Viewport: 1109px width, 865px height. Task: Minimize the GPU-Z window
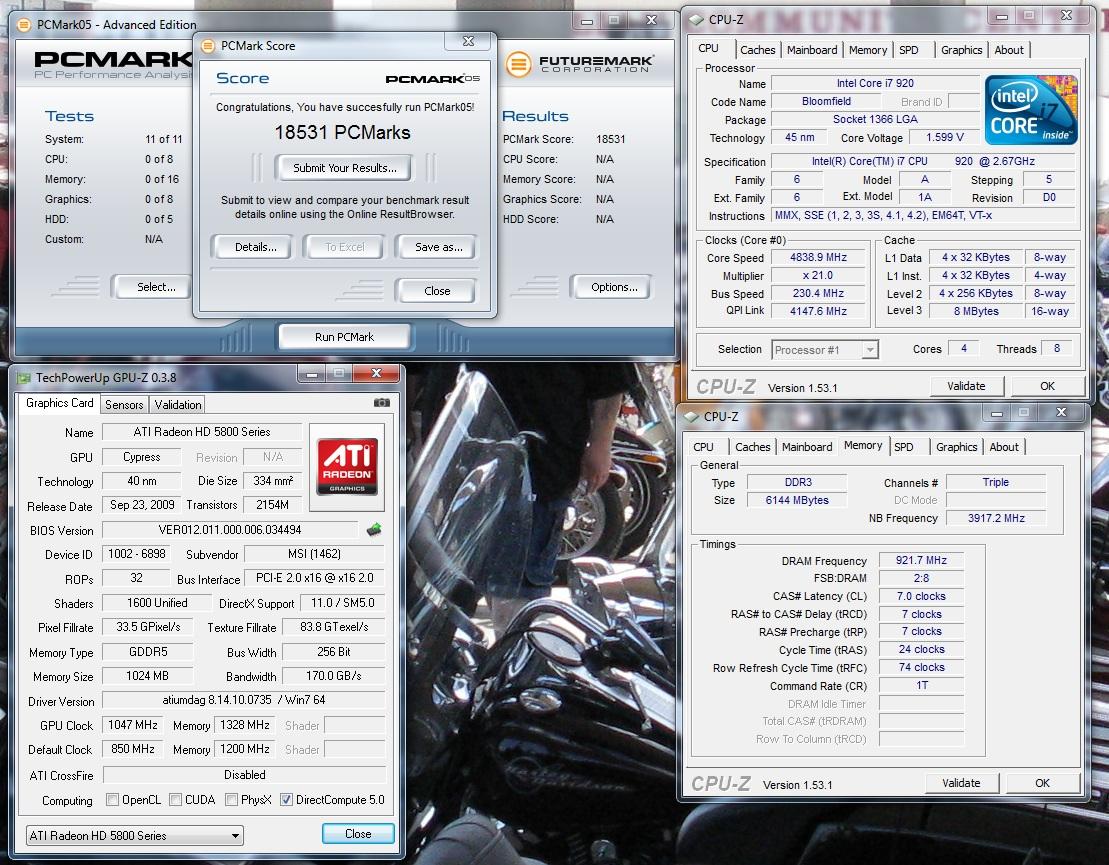[311, 373]
